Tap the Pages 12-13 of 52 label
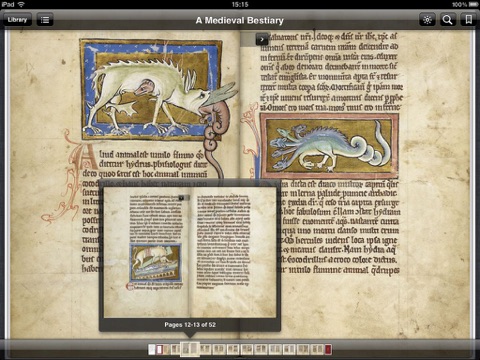Screen dimensions: 480x360 [x=190, y=324]
